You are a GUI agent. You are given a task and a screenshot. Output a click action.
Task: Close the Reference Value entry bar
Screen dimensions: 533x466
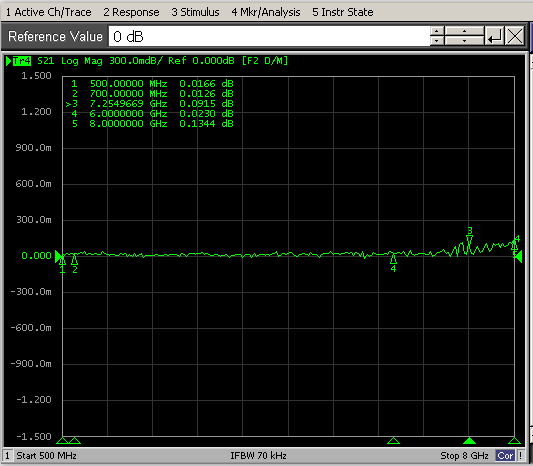(x=515, y=36)
